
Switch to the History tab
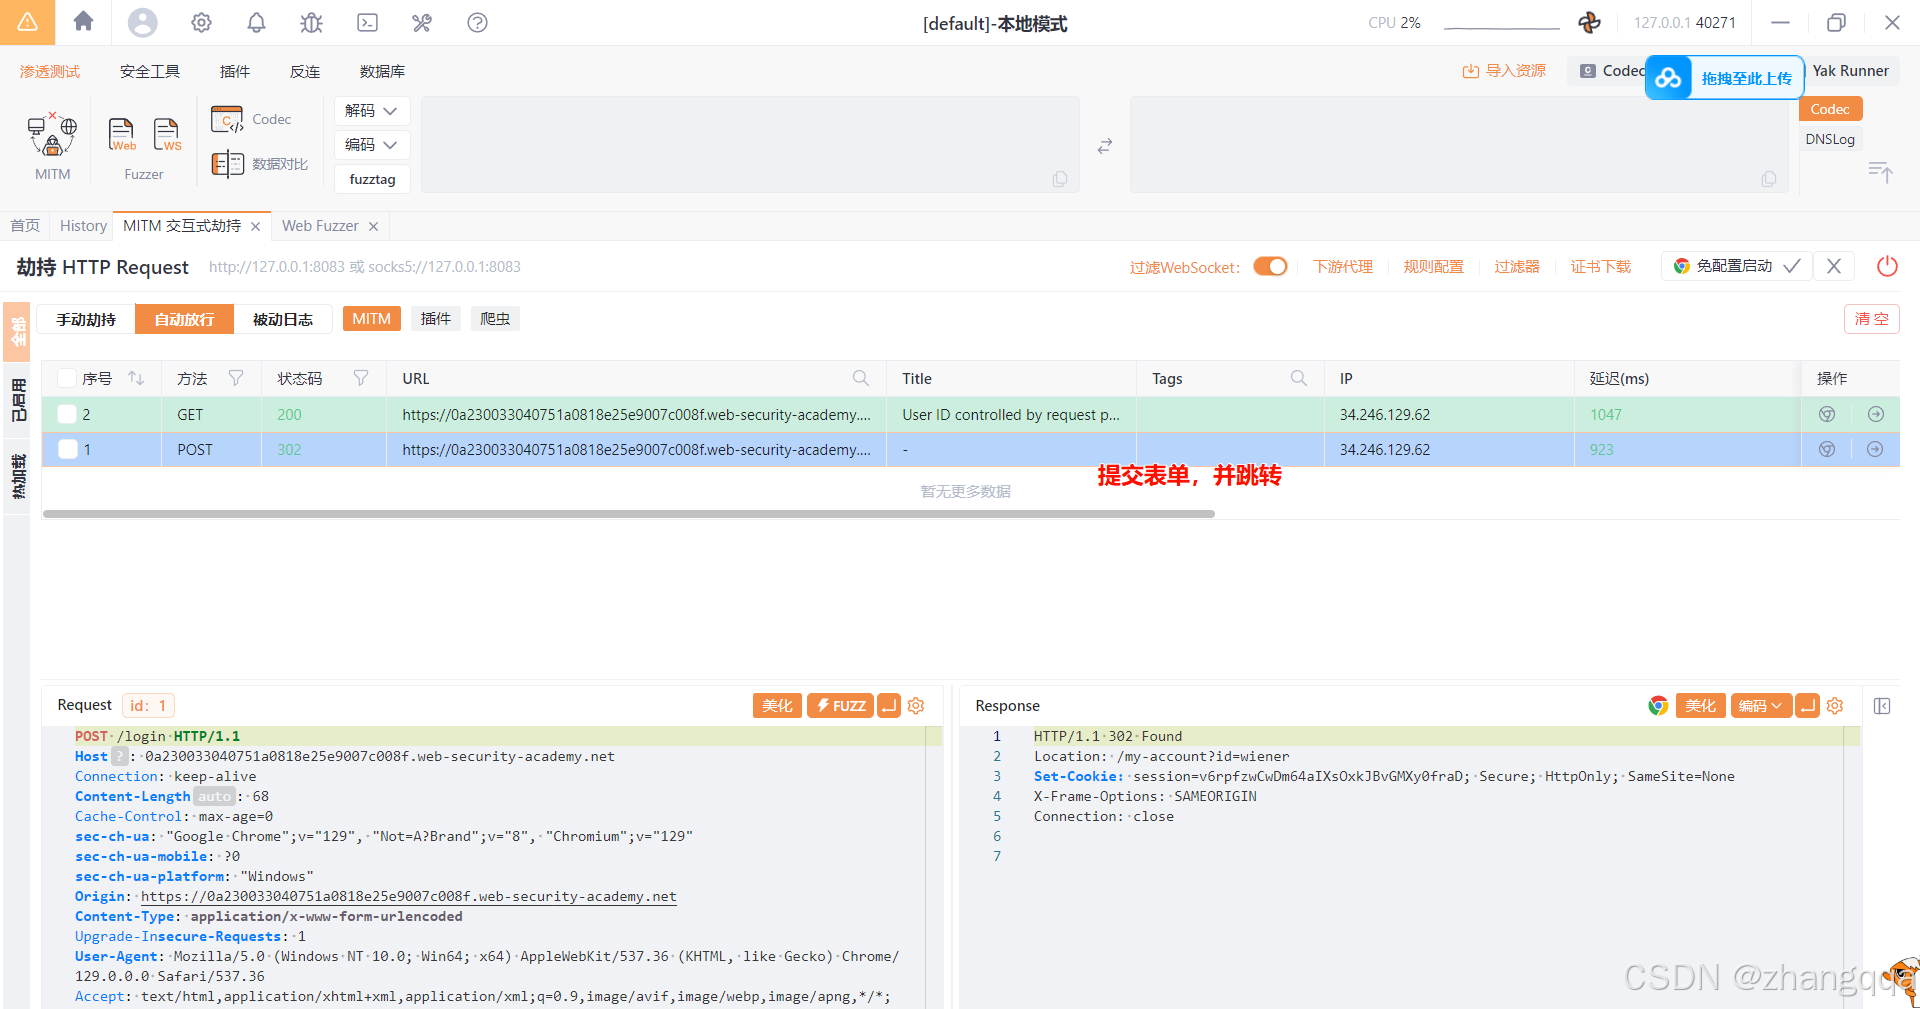[83, 226]
